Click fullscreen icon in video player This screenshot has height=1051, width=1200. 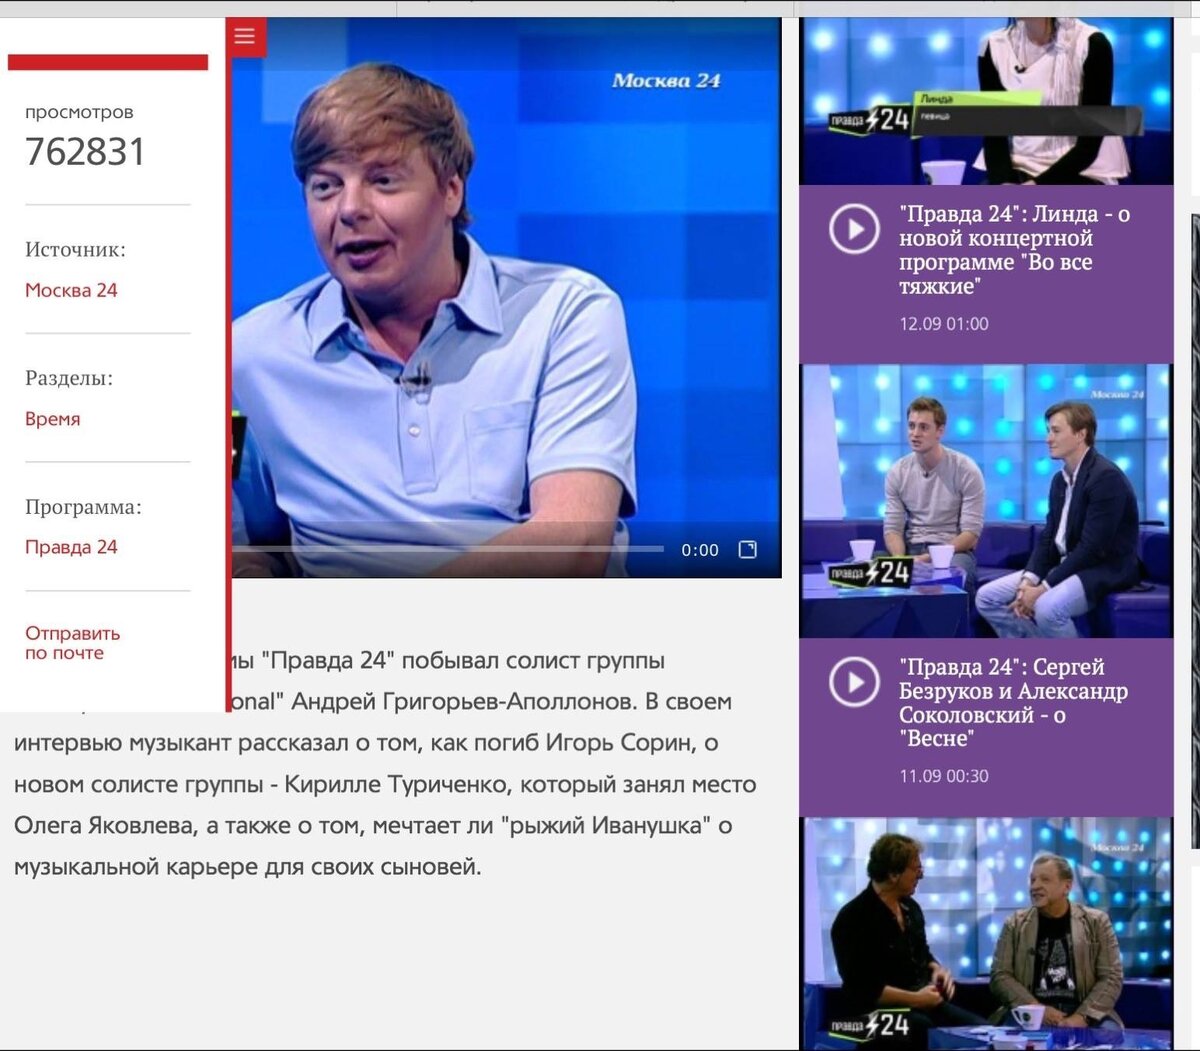click(747, 549)
